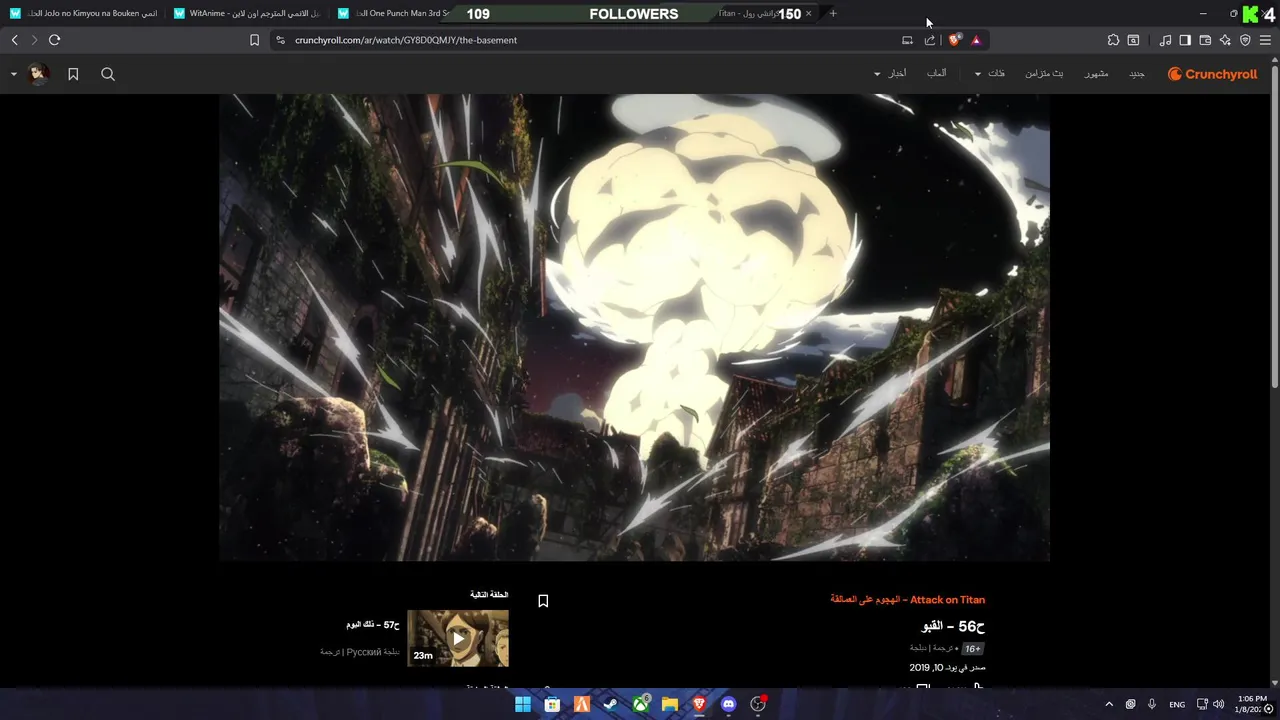Click the ENG language indicator
Viewport: 1280px width, 720px height.
click(x=1177, y=704)
